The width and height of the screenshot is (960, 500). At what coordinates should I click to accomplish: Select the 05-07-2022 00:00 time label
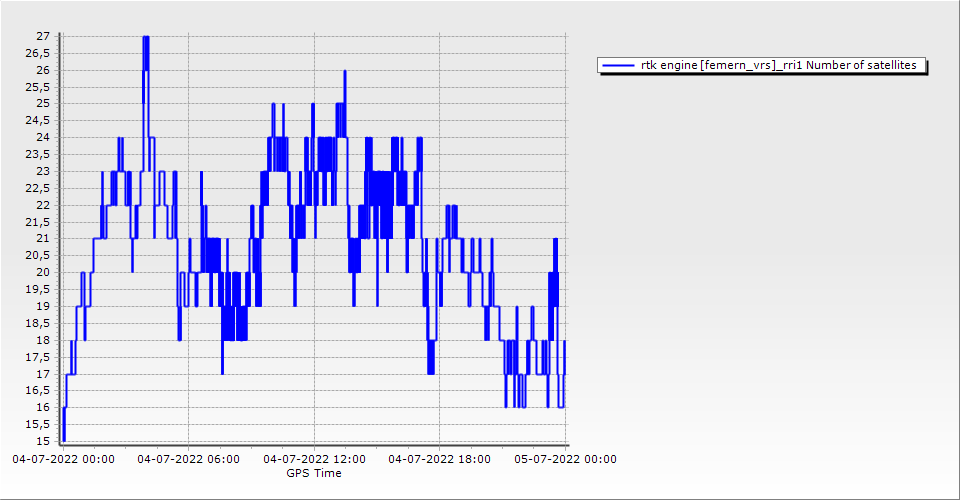click(x=565, y=460)
